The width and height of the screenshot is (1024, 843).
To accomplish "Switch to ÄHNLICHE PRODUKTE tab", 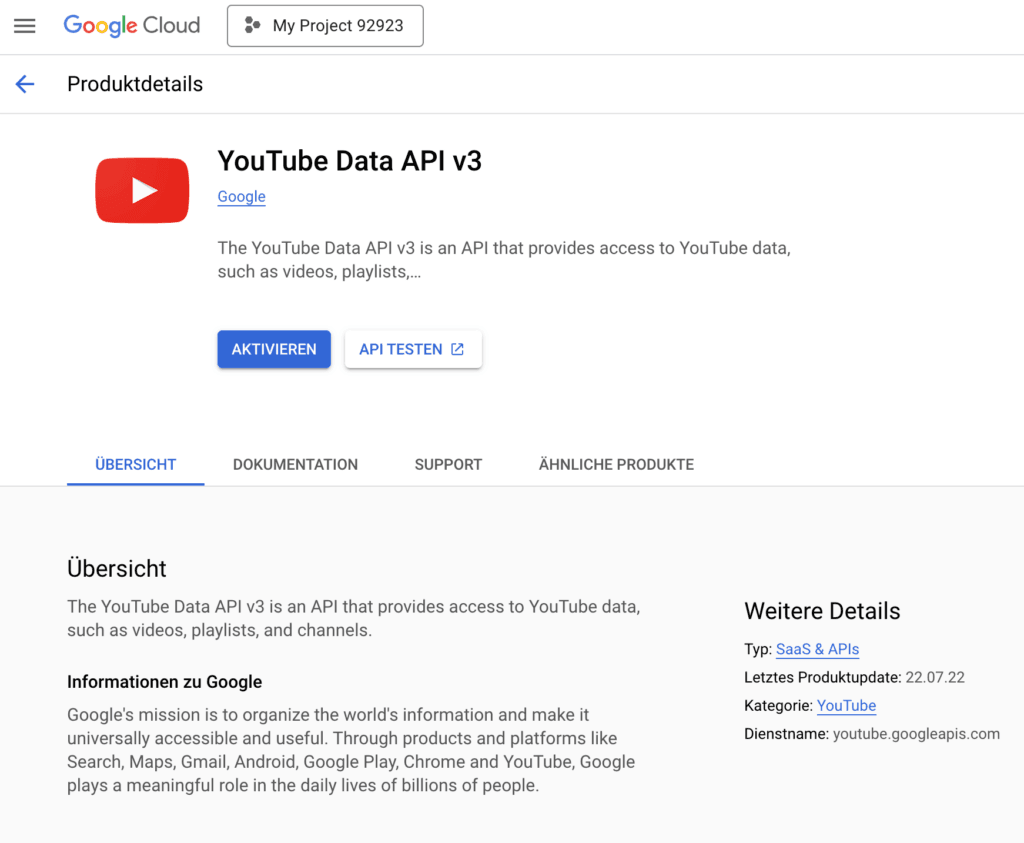I will coord(616,464).
